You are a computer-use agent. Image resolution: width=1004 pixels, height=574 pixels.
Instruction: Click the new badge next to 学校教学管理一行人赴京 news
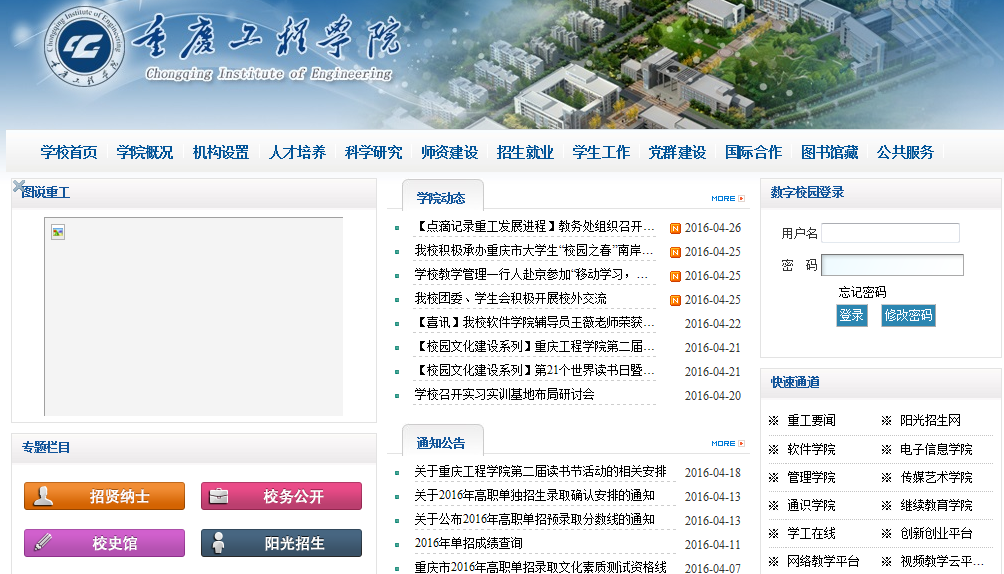coord(675,276)
